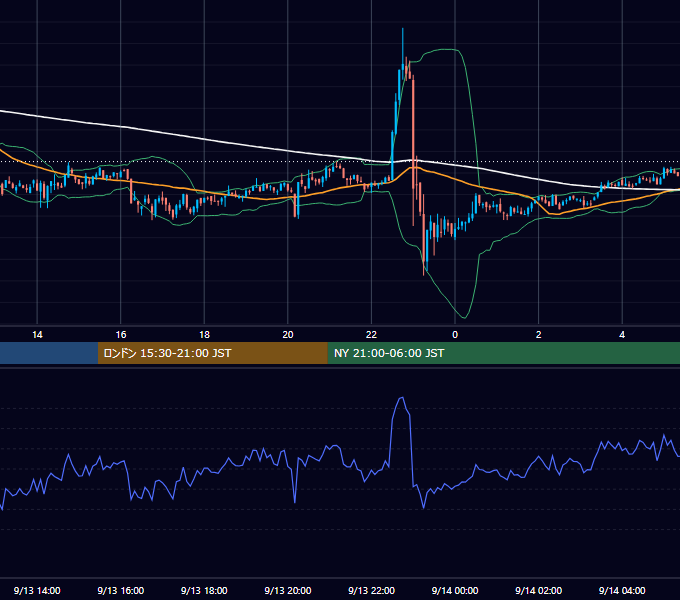Click the '9/13 18:00' date label
680x600 pixels.
click(204, 590)
